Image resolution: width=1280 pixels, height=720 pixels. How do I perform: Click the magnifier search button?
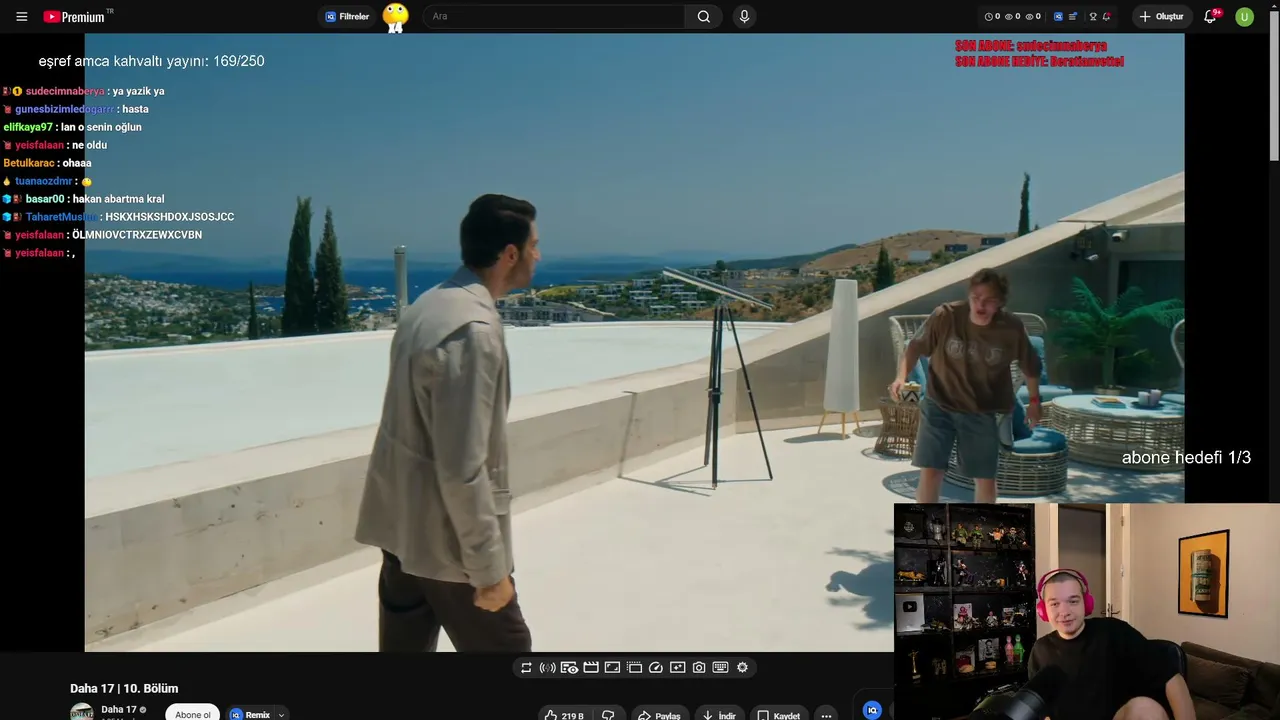coord(704,17)
